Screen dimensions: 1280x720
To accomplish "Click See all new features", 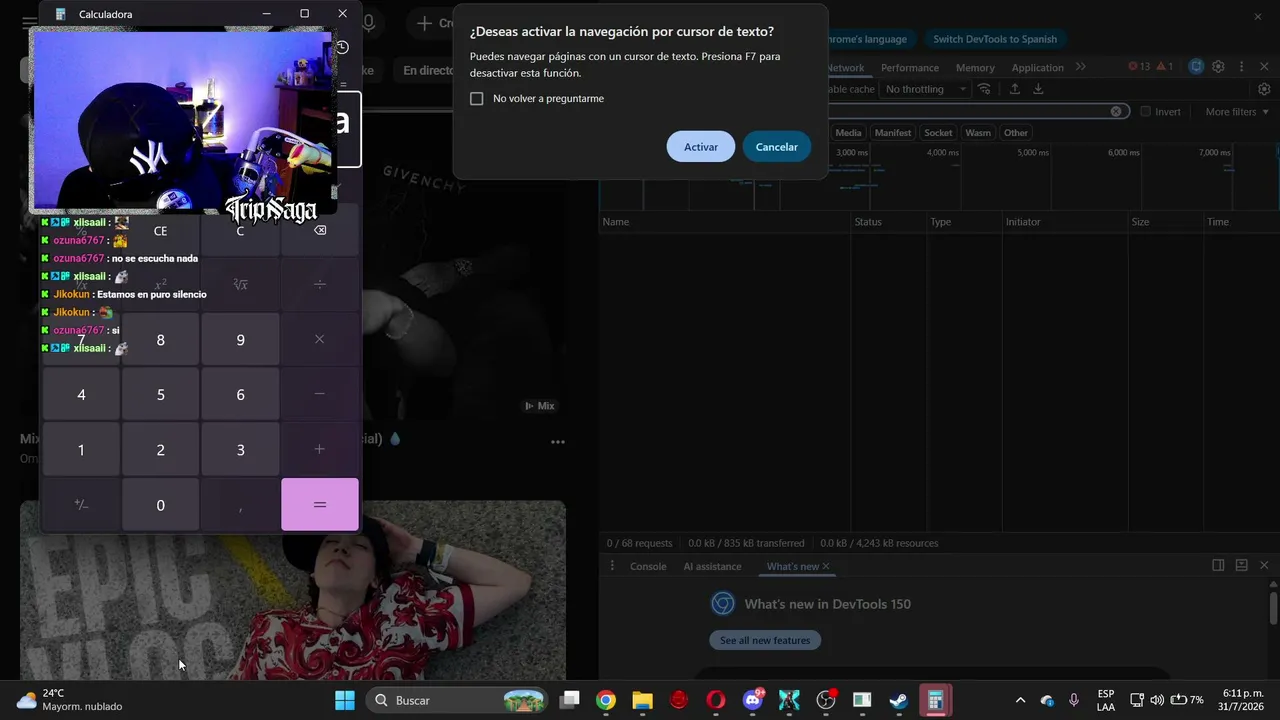I will tap(765, 640).
